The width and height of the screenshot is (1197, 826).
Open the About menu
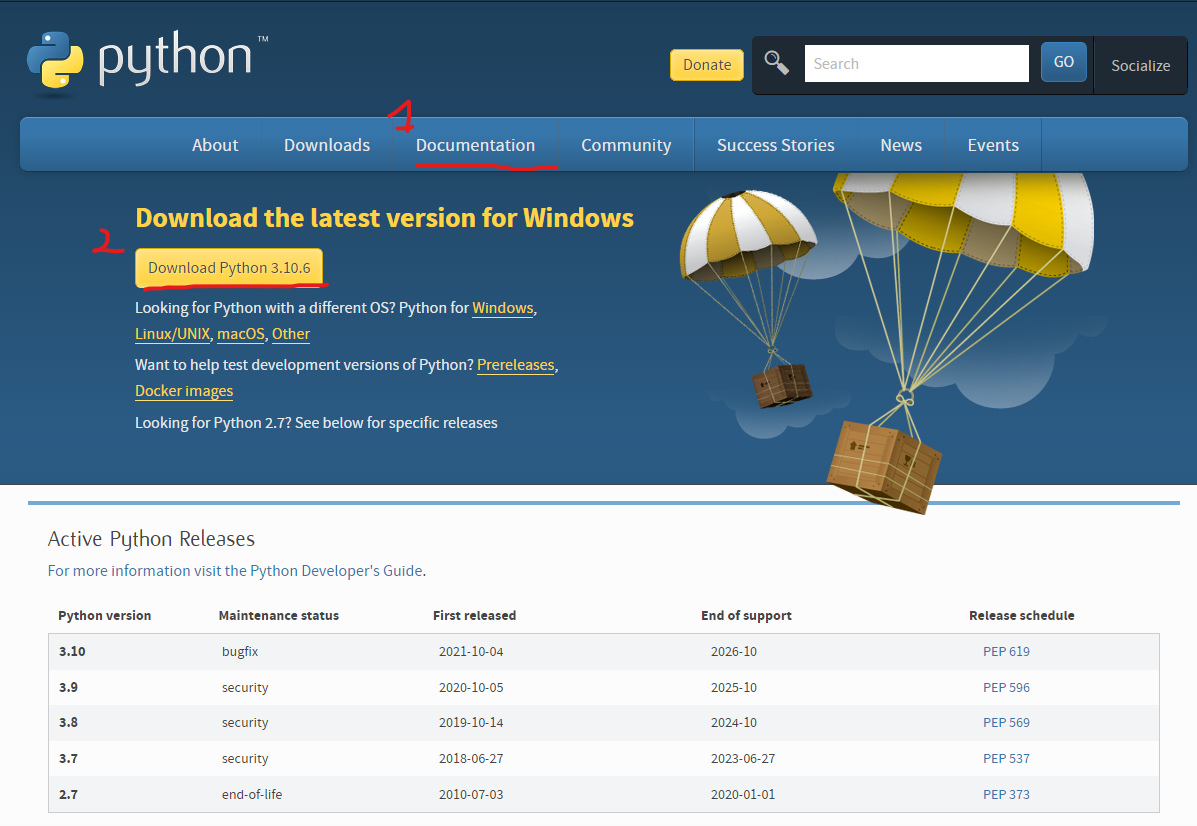tap(215, 145)
